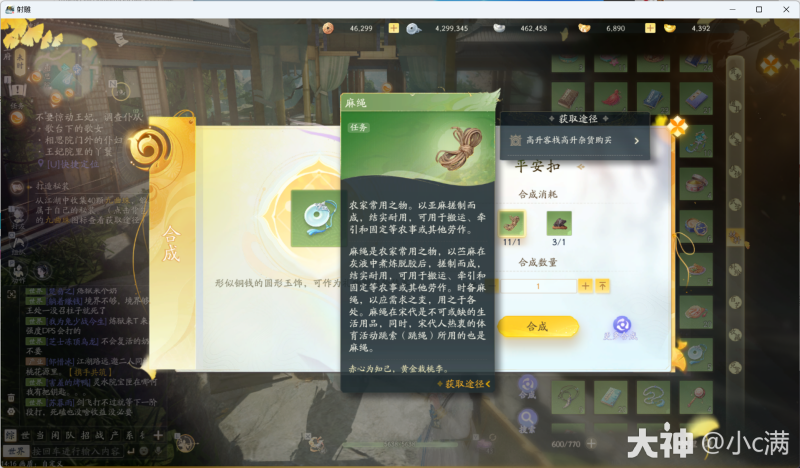Select the blue bead necklace in inventory
Image resolution: width=800 pixels, height=468 pixels.
pyautogui.click(x=653, y=397)
